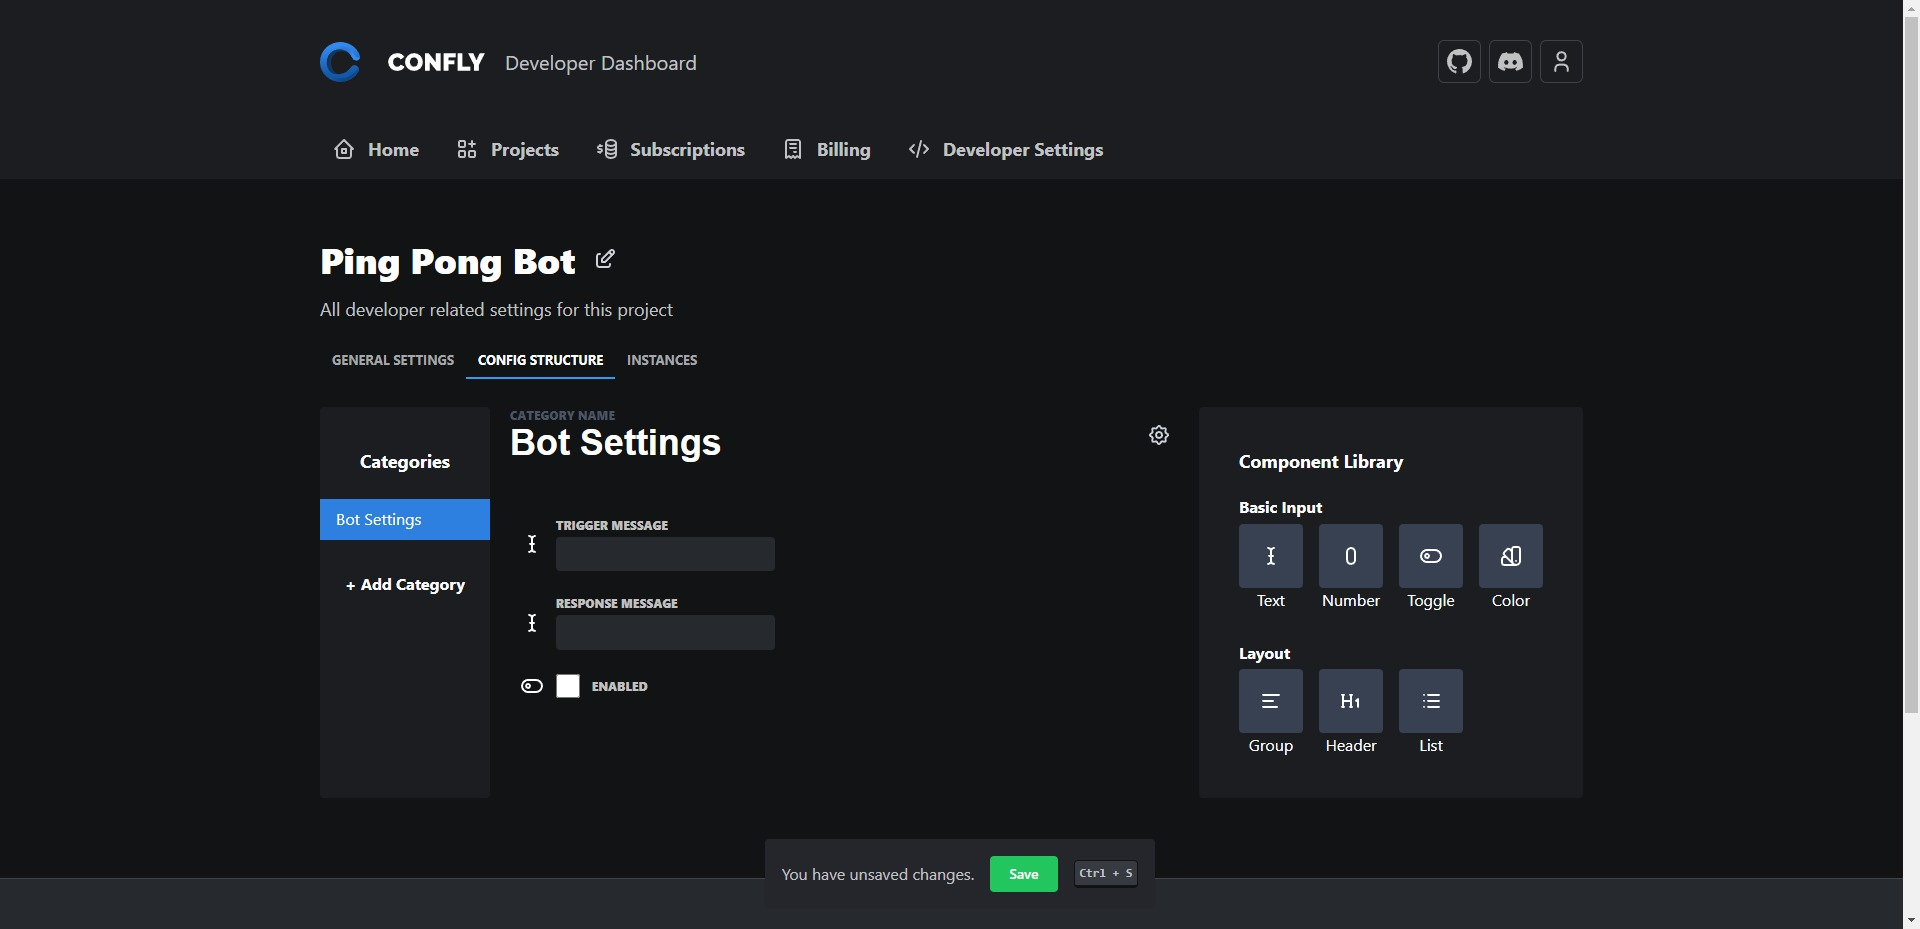1920x929 pixels.
Task: Click the Trigger Message input field
Action: 665,554
